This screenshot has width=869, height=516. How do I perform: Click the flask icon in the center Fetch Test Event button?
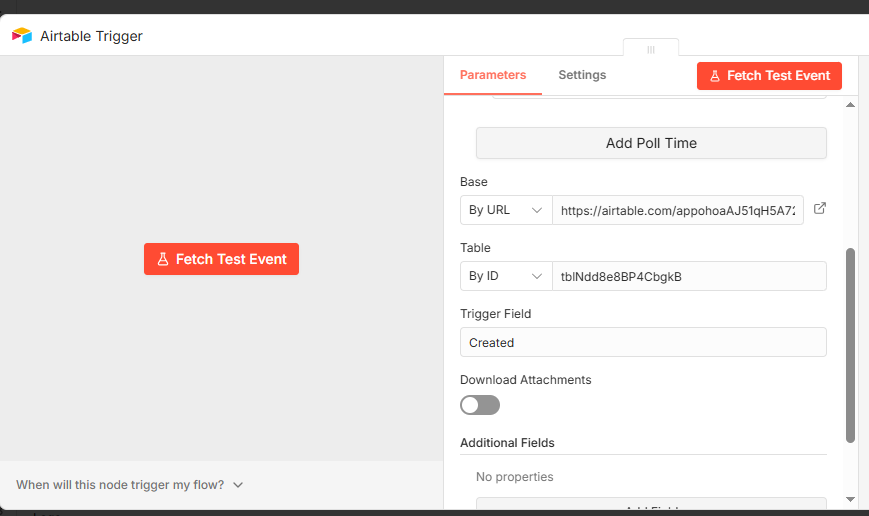tap(162, 259)
